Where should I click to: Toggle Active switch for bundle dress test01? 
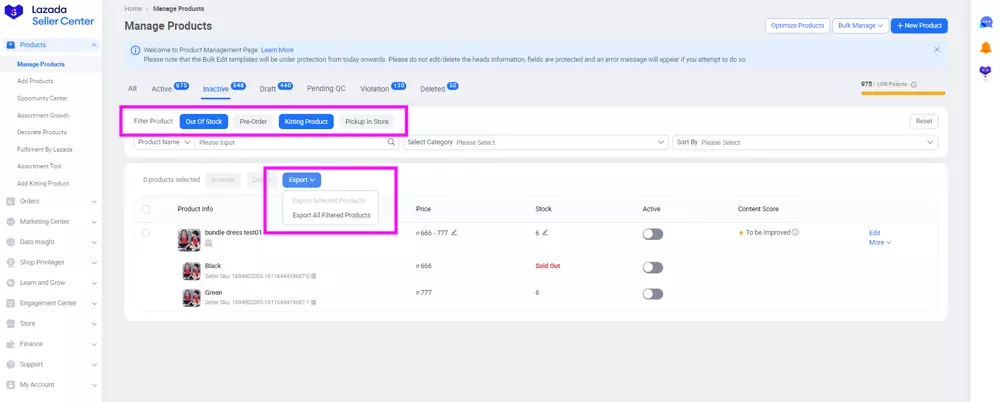[652, 234]
